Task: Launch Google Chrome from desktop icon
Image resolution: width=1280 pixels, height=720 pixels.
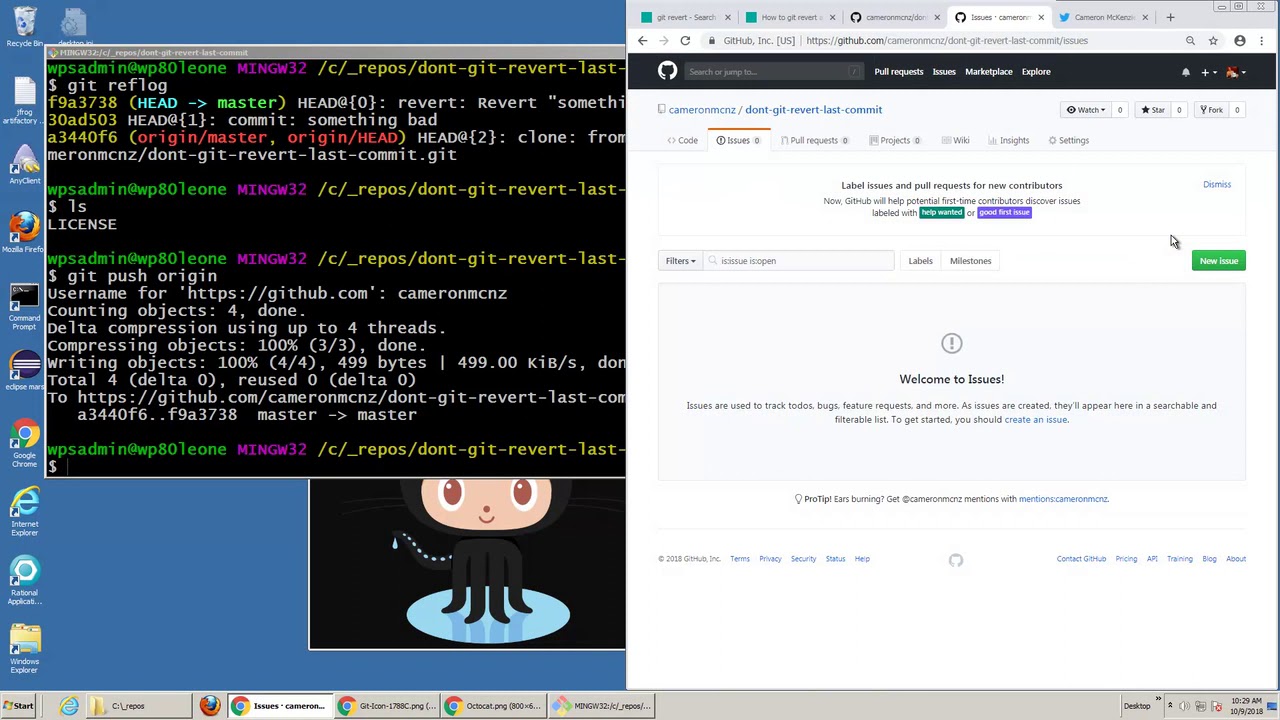Action: [x=24, y=445]
